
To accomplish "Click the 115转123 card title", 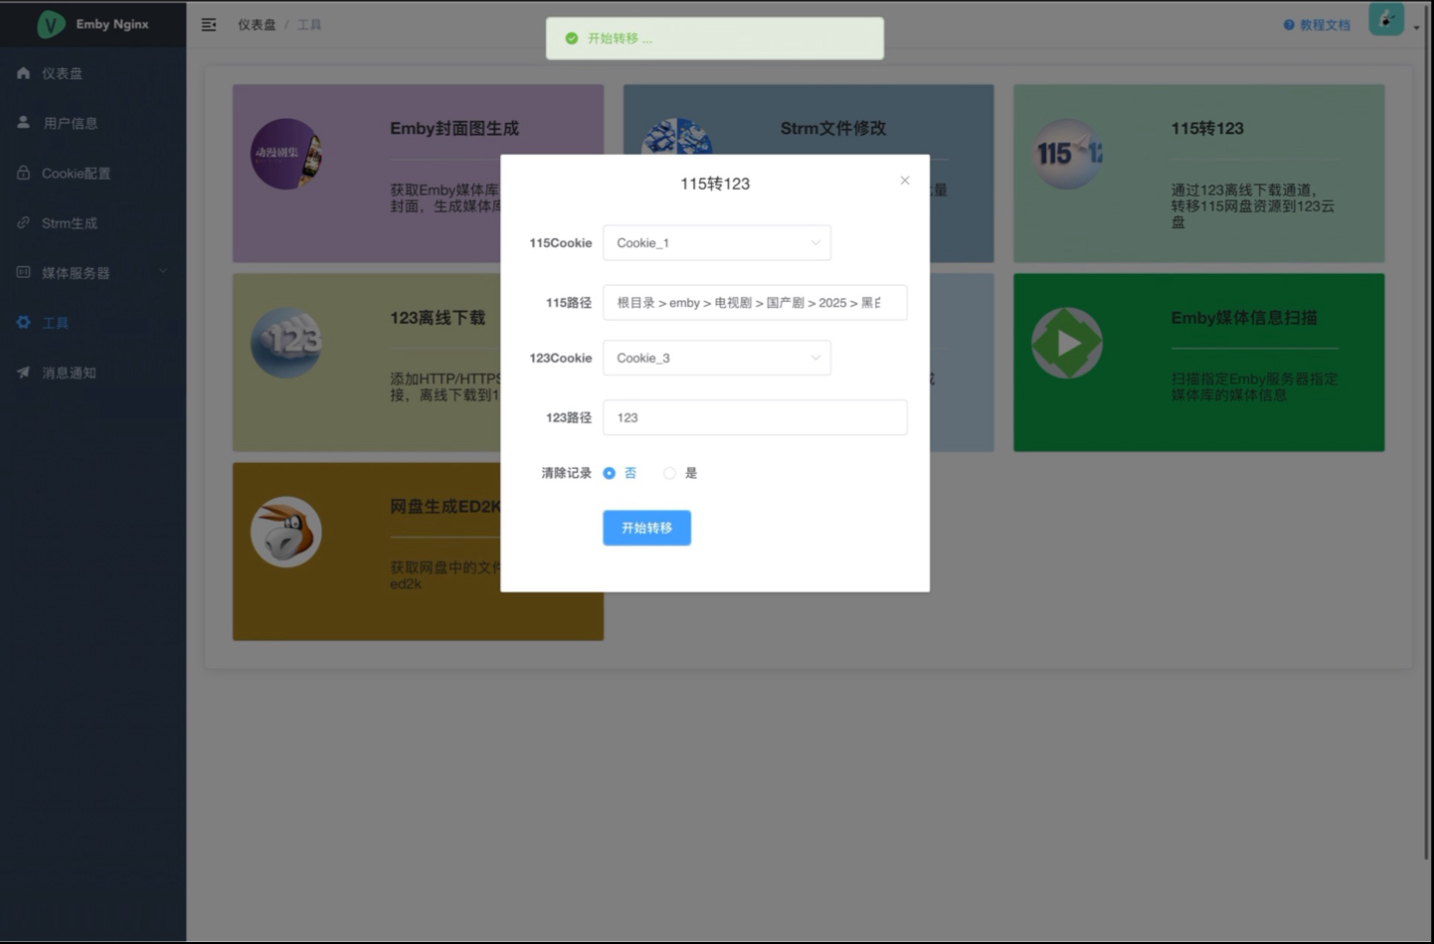I will pos(1207,129).
